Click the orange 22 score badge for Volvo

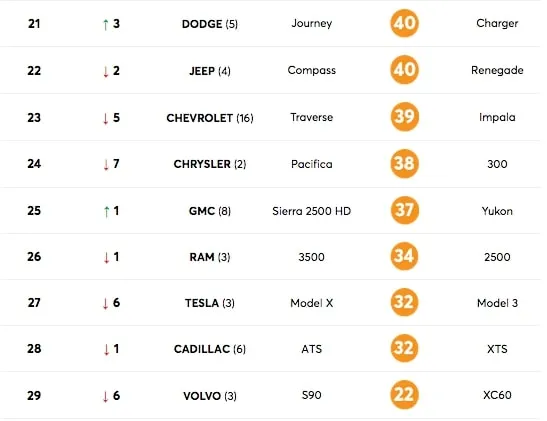coord(404,394)
